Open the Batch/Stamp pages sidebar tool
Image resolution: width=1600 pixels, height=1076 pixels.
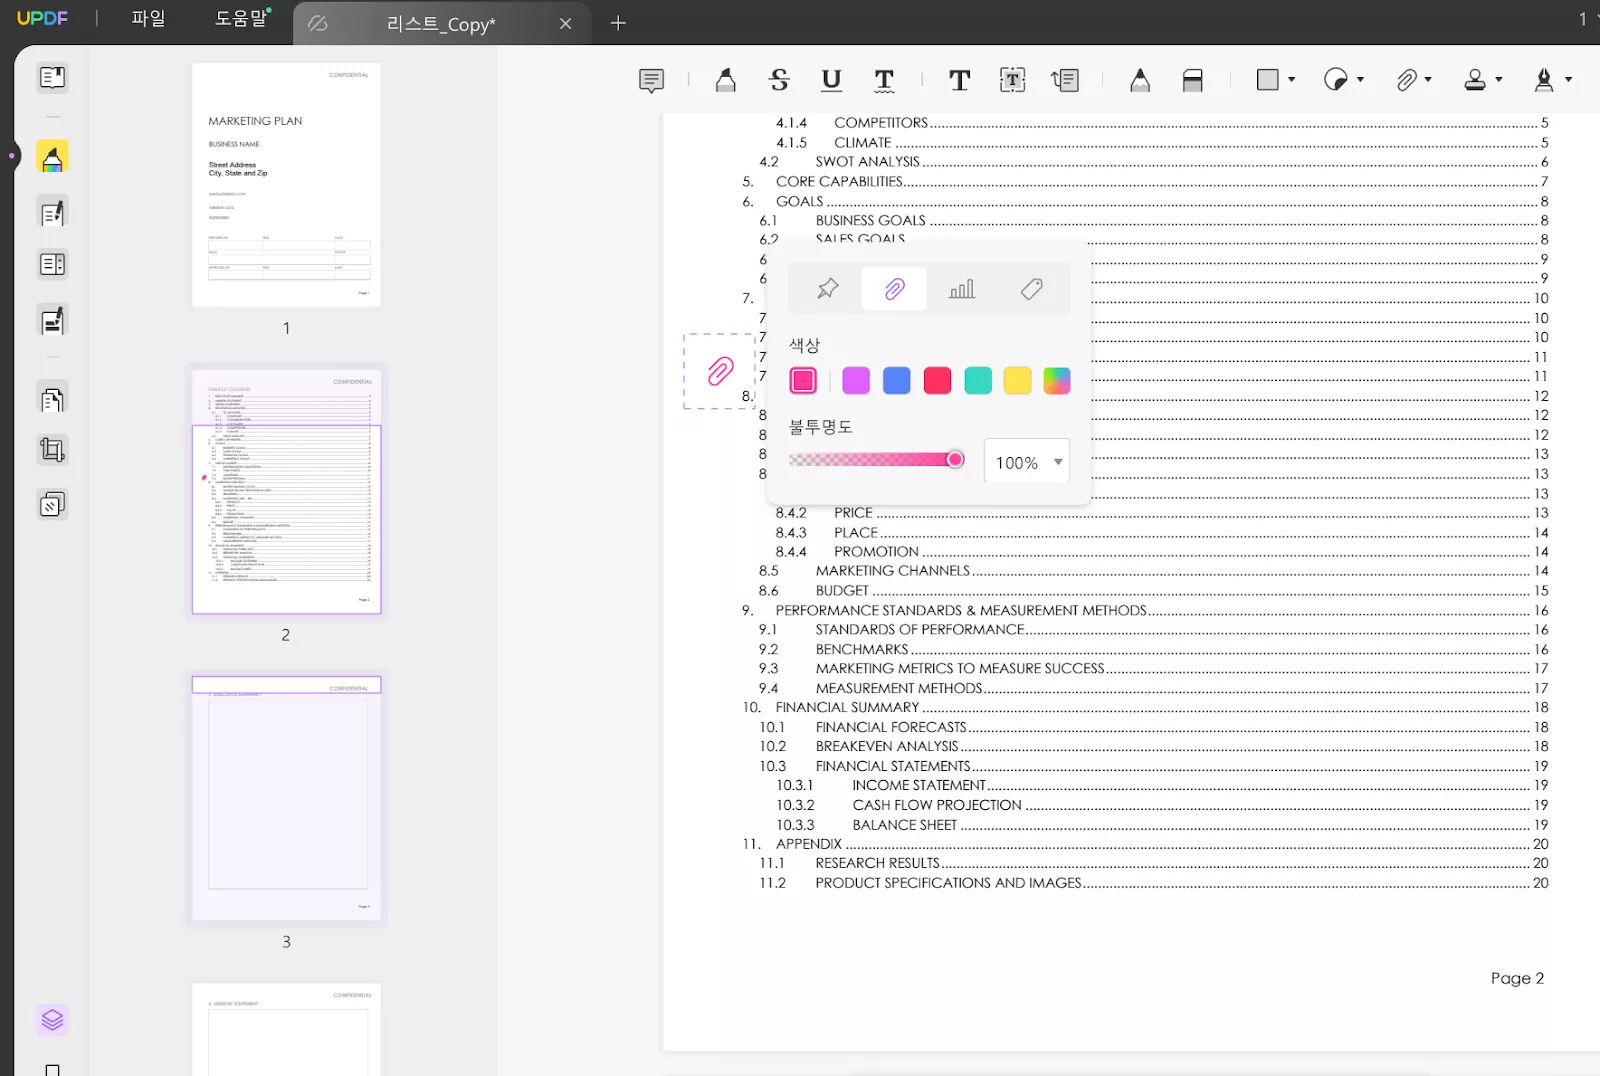tap(52, 504)
